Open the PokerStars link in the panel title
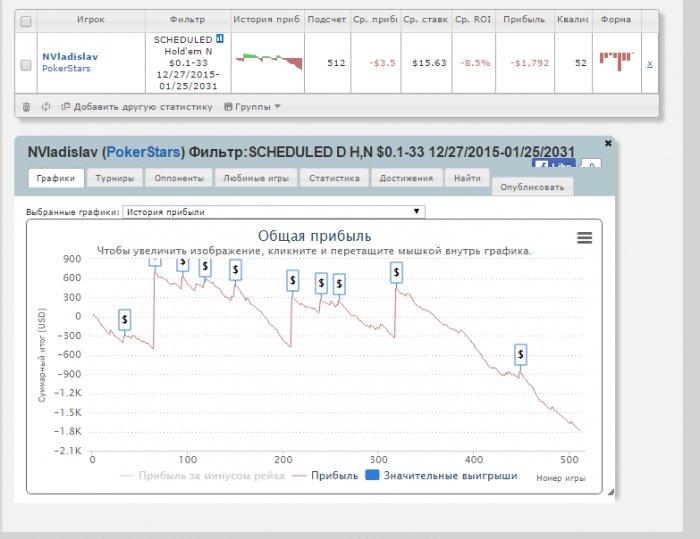Image resolution: width=700 pixels, height=539 pixels. tap(143, 152)
